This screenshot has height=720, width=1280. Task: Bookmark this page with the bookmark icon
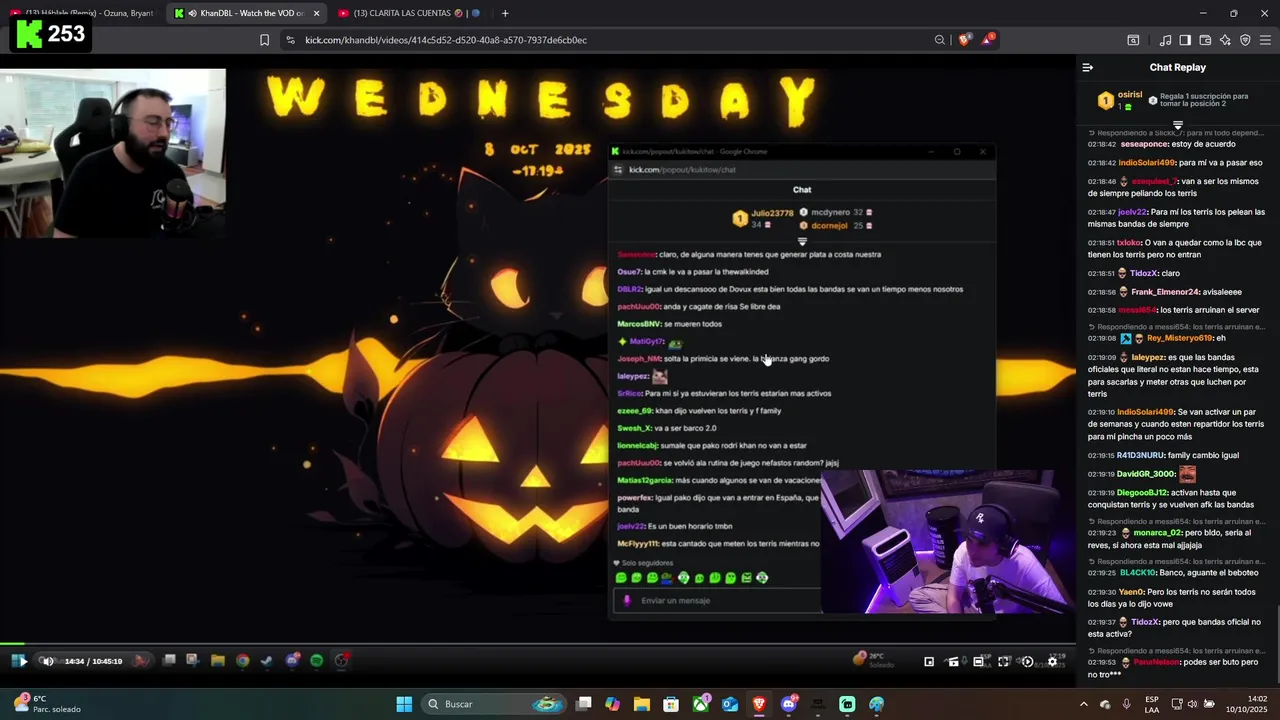[264, 40]
